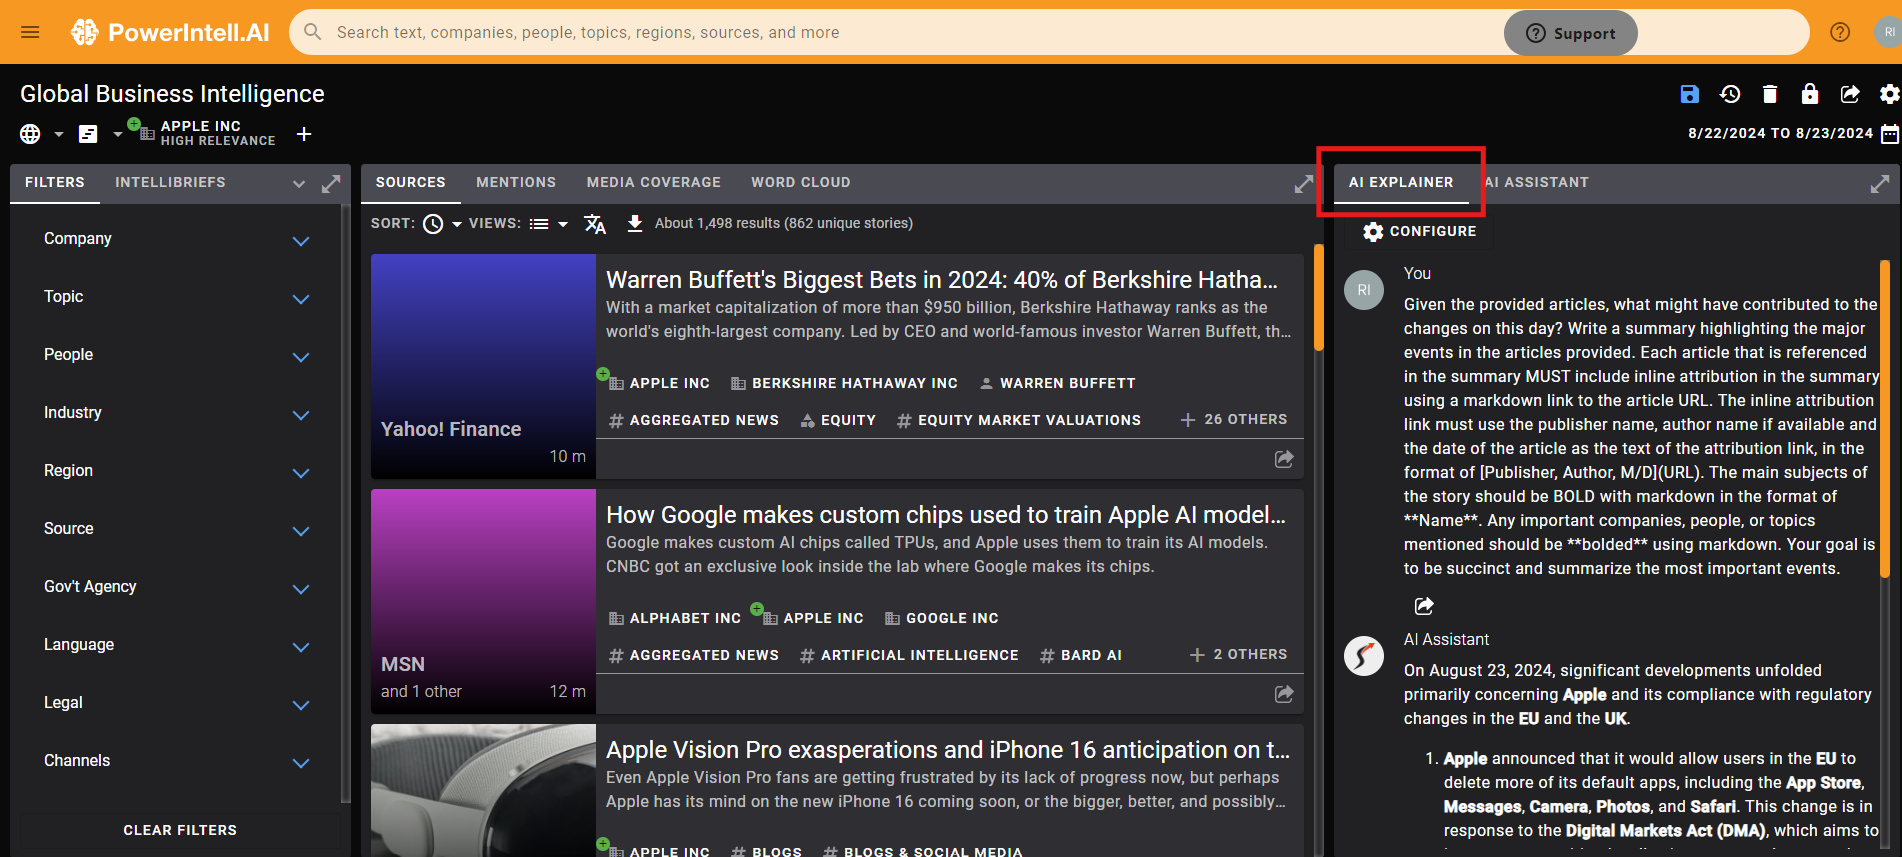Click the Warren Buffett person tag

click(x=1057, y=383)
